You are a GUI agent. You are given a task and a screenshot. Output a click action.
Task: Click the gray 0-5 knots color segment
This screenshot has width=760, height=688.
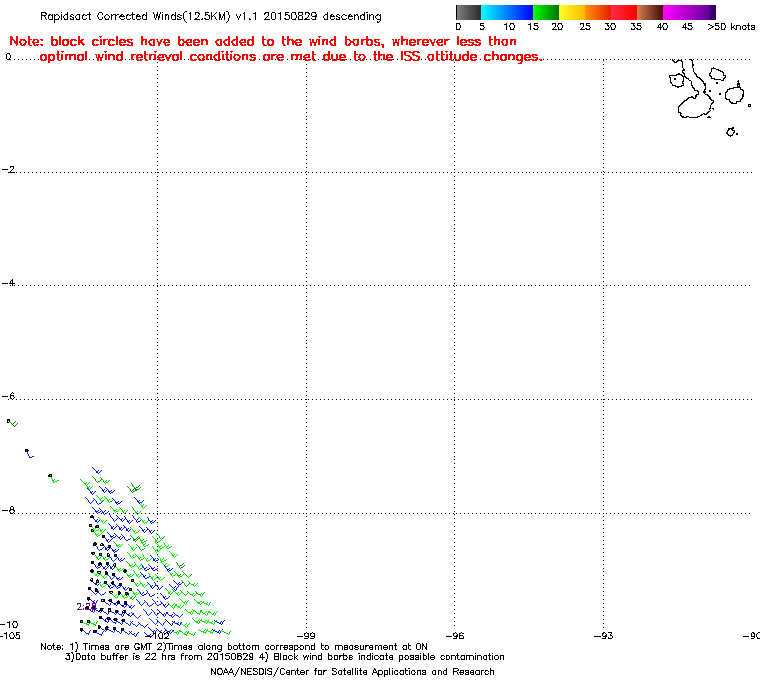(x=468, y=12)
